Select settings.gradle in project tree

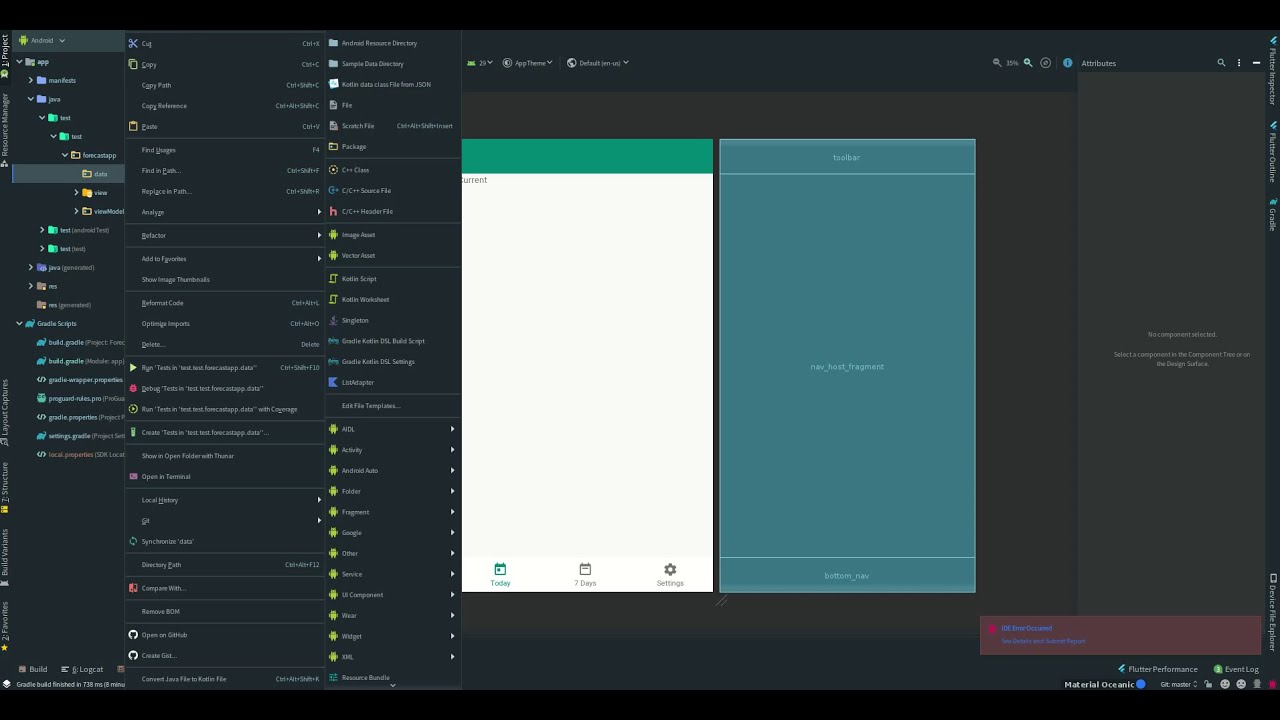(80, 436)
